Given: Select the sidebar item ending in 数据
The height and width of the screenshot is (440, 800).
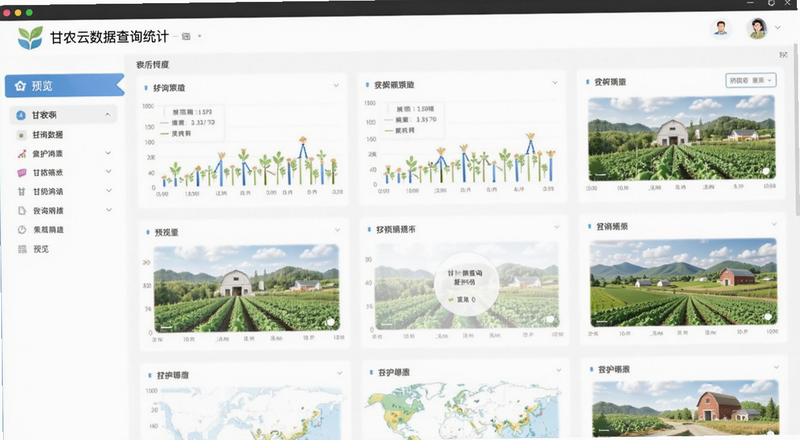Looking at the screenshot, I should [x=47, y=135].
